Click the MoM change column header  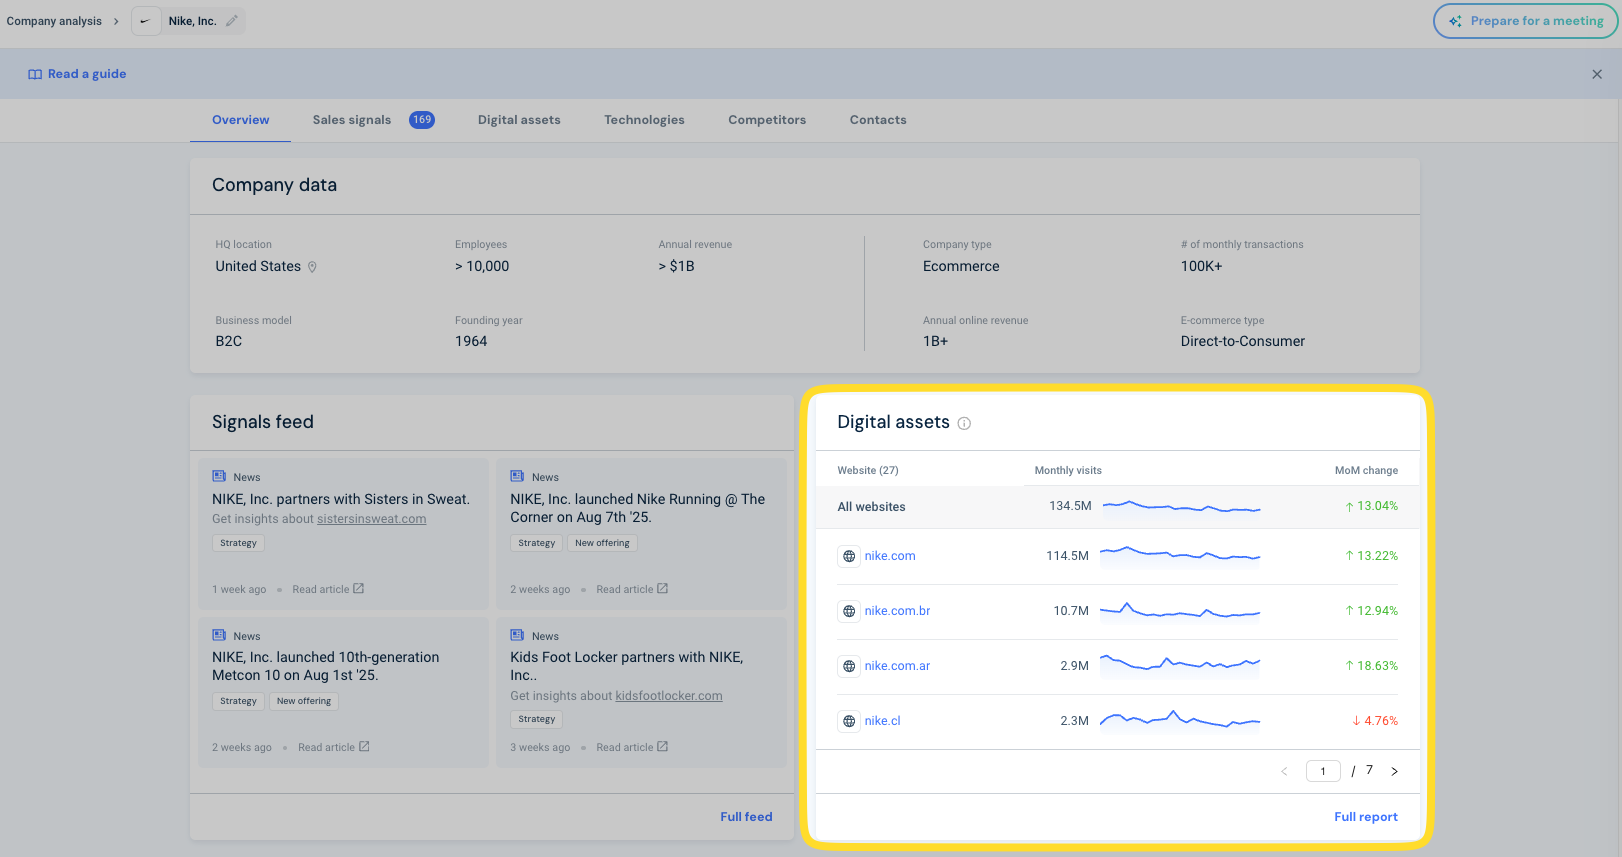[1367, 470]
